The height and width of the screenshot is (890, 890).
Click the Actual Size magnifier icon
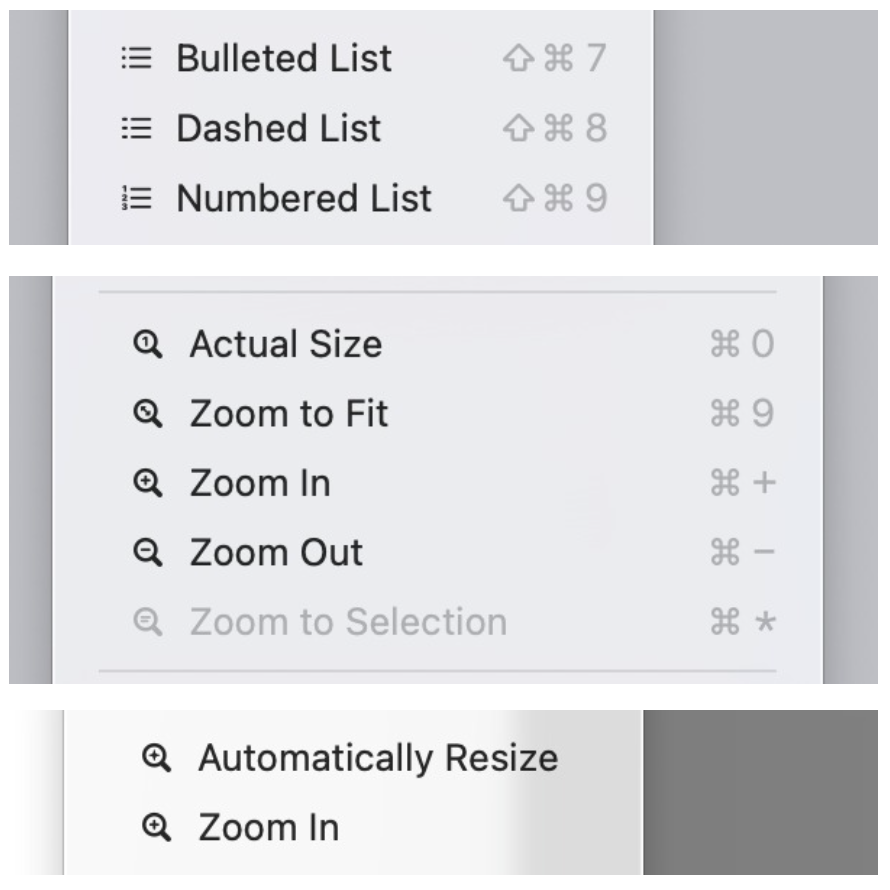tap(147, 345)
